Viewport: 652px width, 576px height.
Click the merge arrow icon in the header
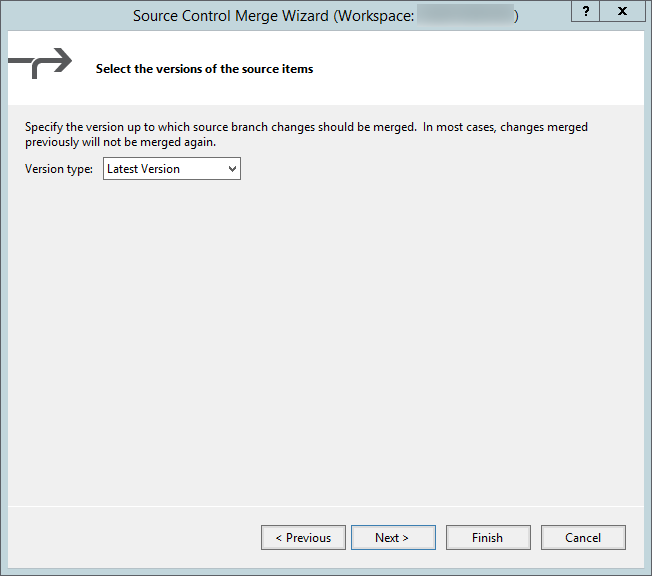tap(40, 63)
